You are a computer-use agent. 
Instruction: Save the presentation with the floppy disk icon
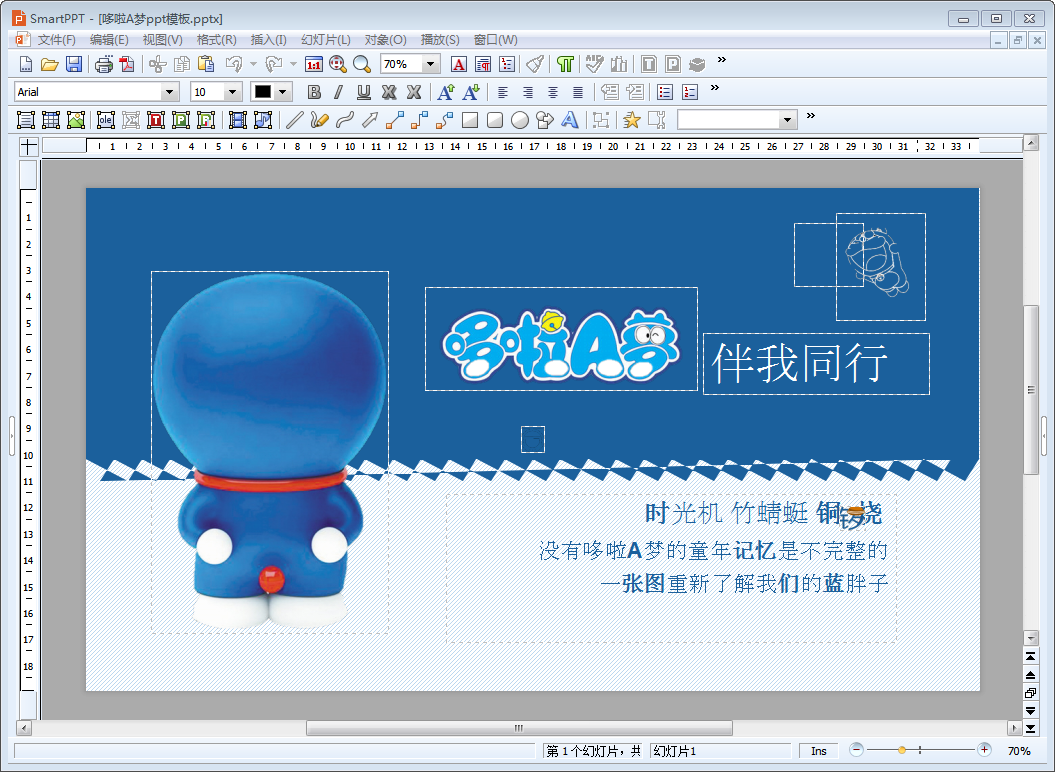click(73, 65)
